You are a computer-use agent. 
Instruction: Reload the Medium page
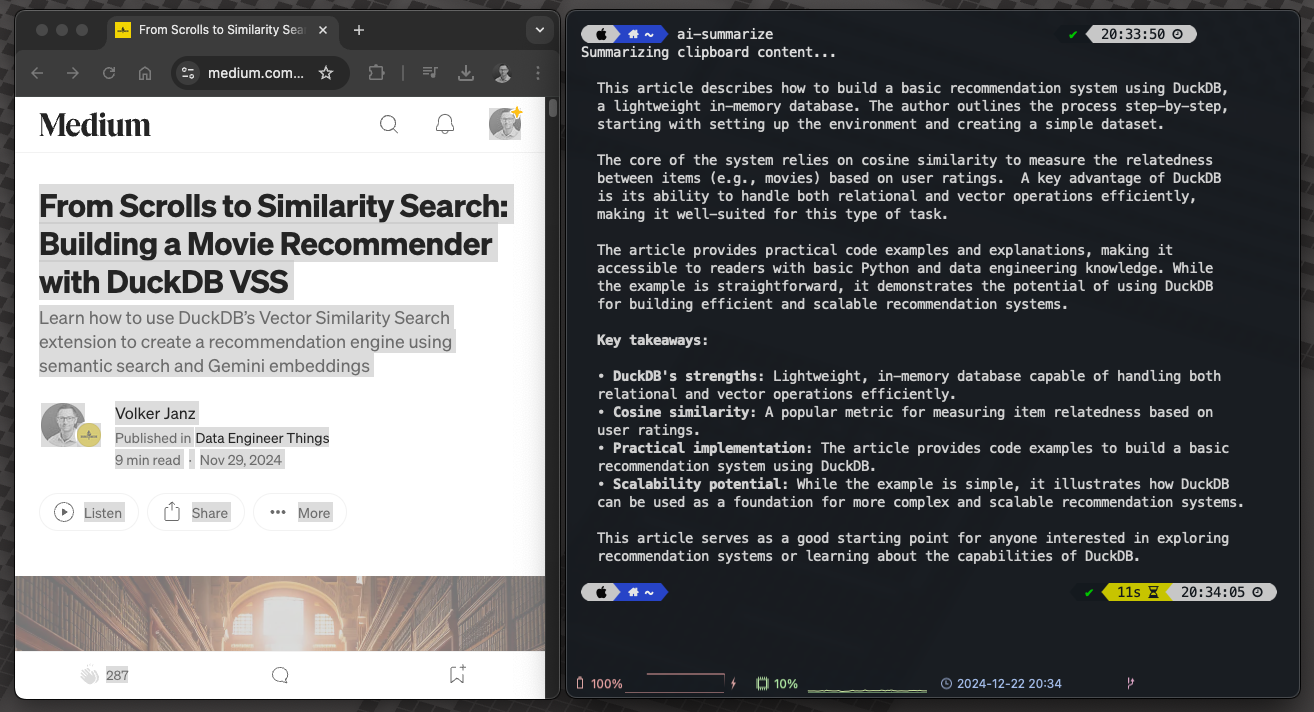tap(108, 72)
